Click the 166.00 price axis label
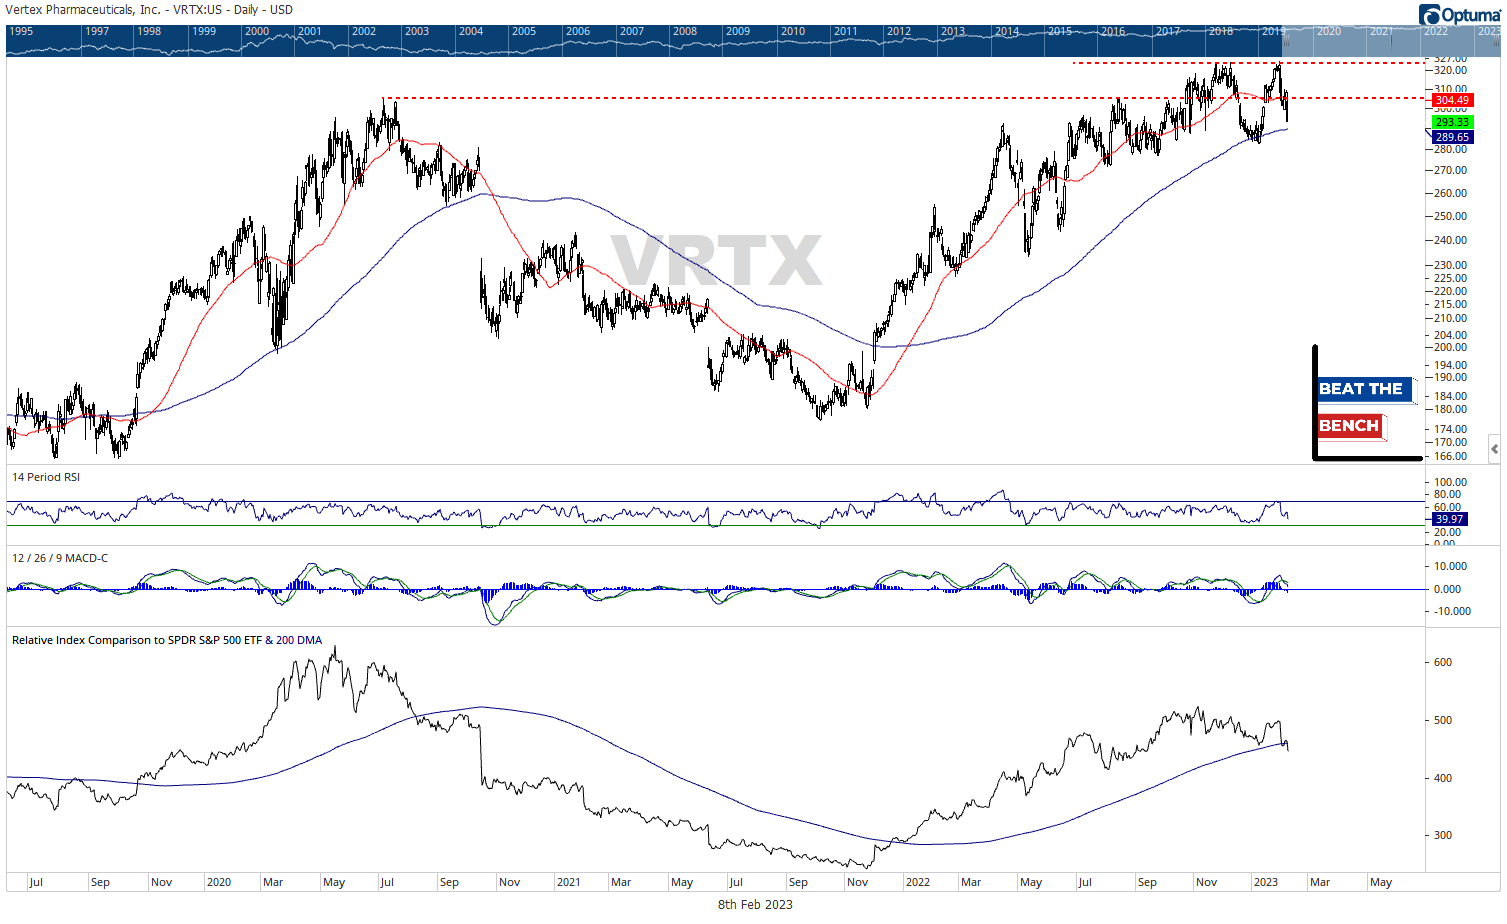This screenshot has width=1507, height=924. pyautogui.click(x=1450, y=456)
